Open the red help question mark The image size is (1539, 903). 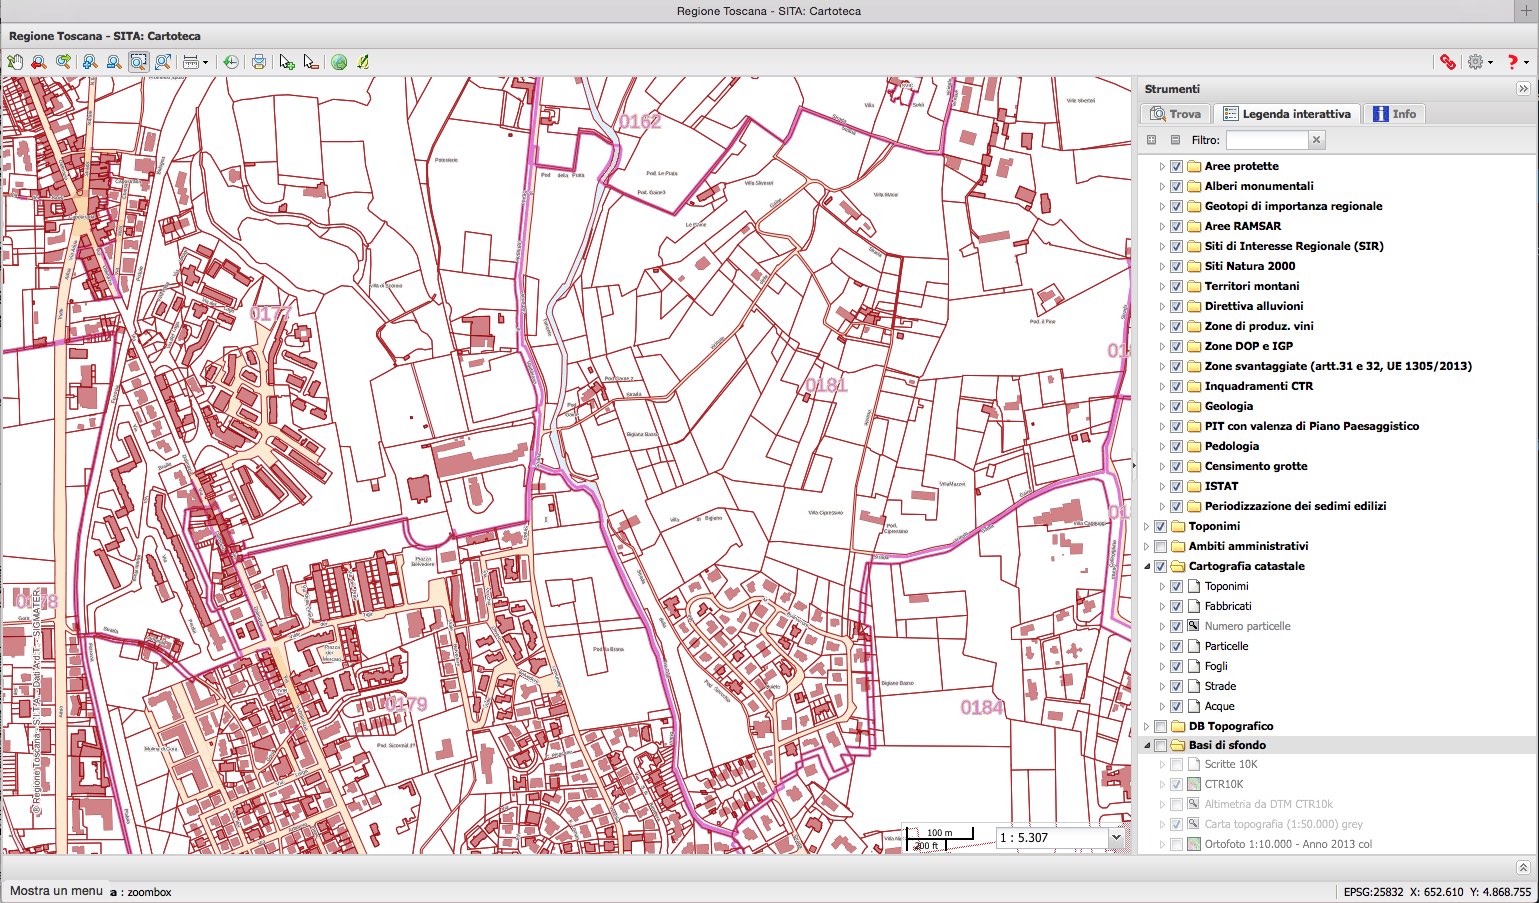1516,62
